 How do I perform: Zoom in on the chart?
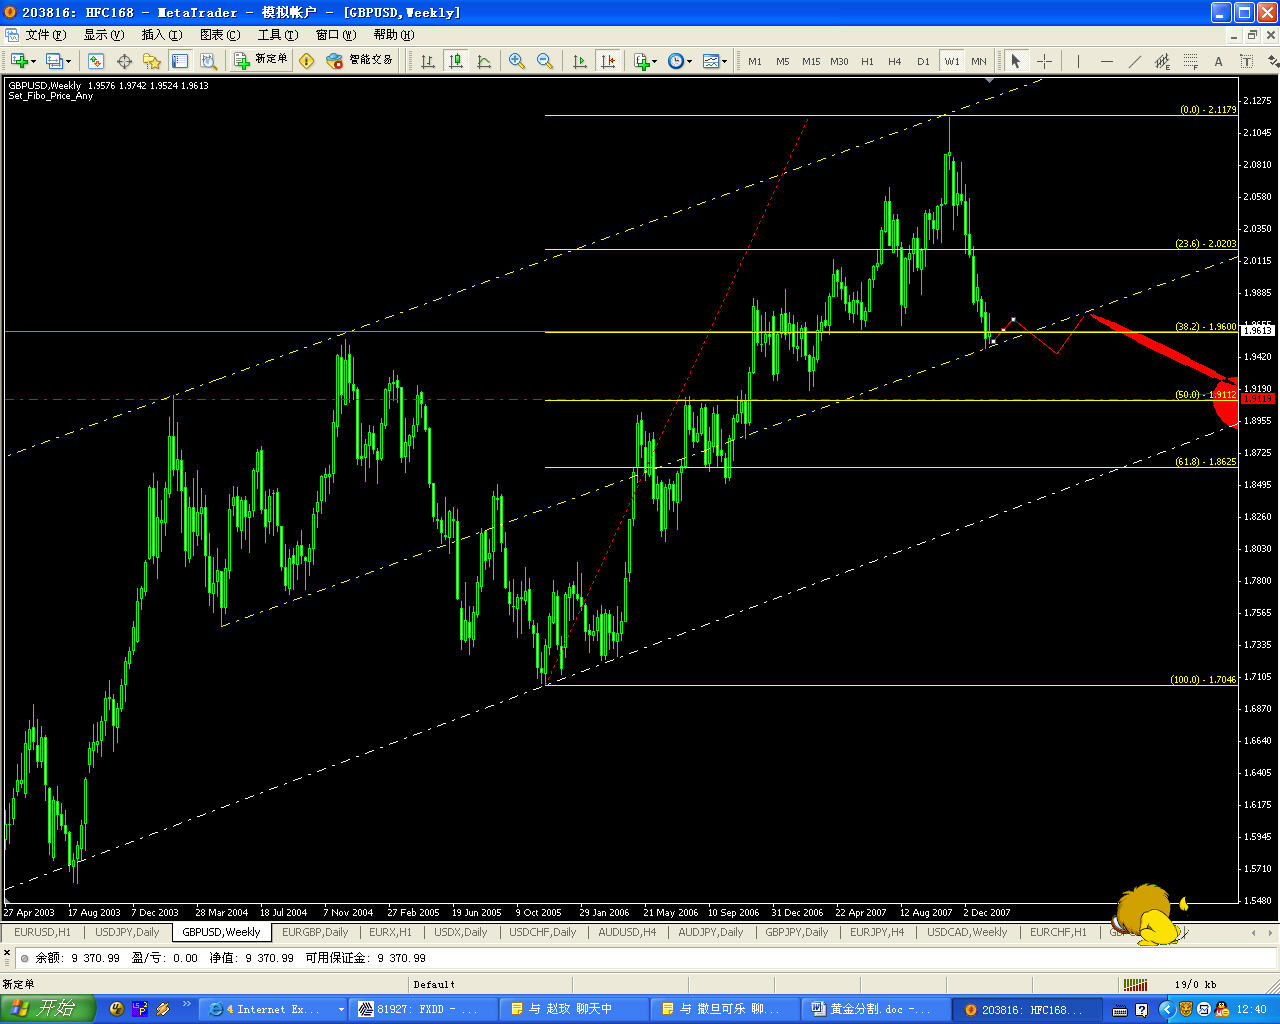coord(517,61)
